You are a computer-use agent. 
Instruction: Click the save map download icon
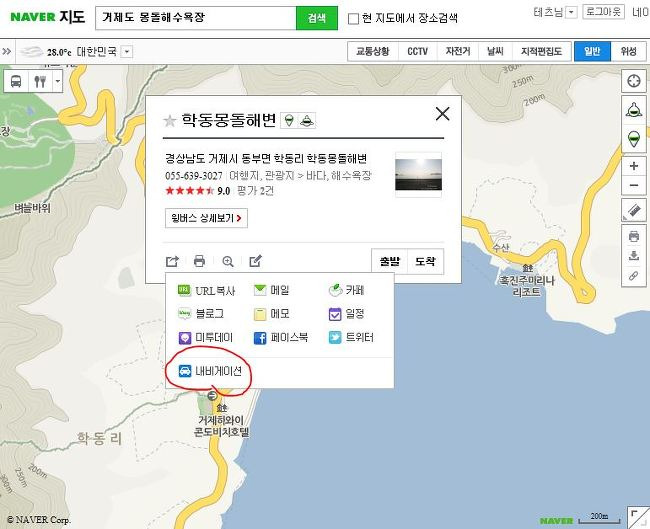634,255
